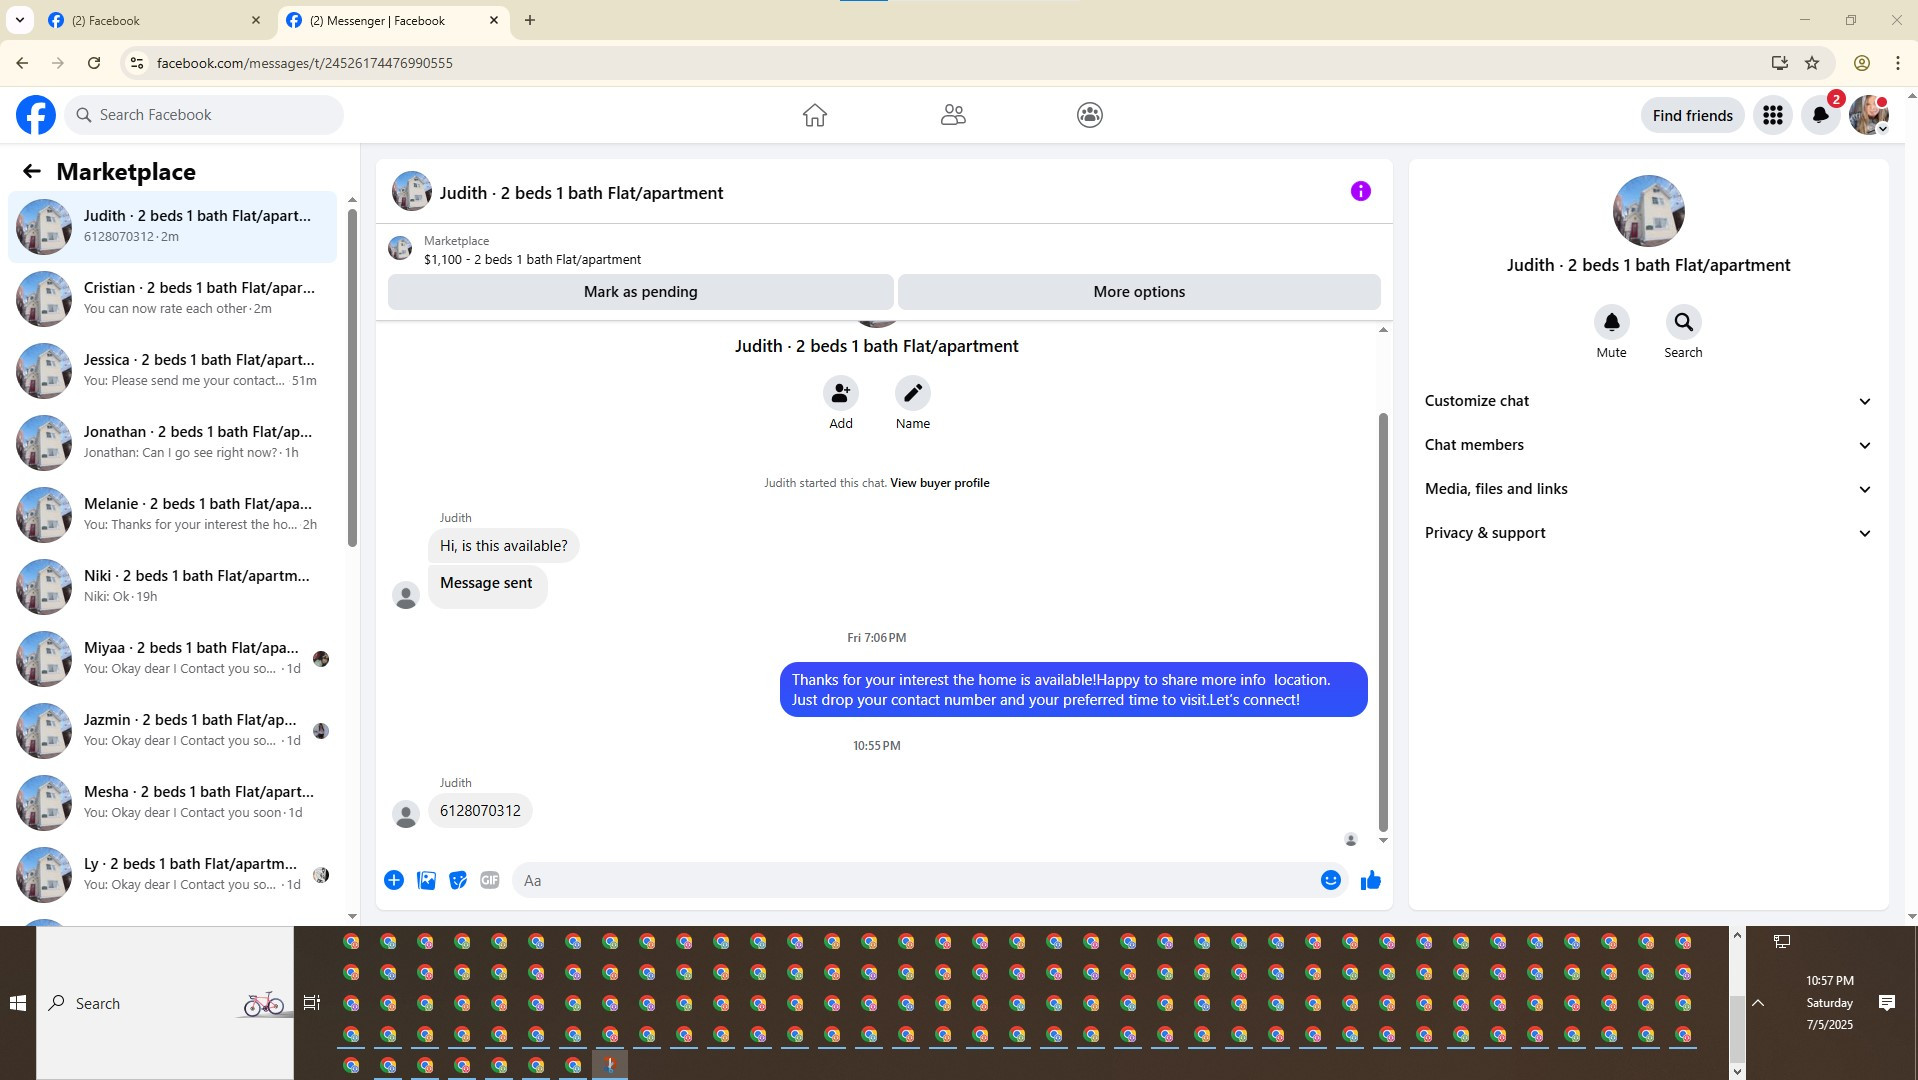Expand Chat members section
1918x1080 pixels.
[x=1648, y=445]
